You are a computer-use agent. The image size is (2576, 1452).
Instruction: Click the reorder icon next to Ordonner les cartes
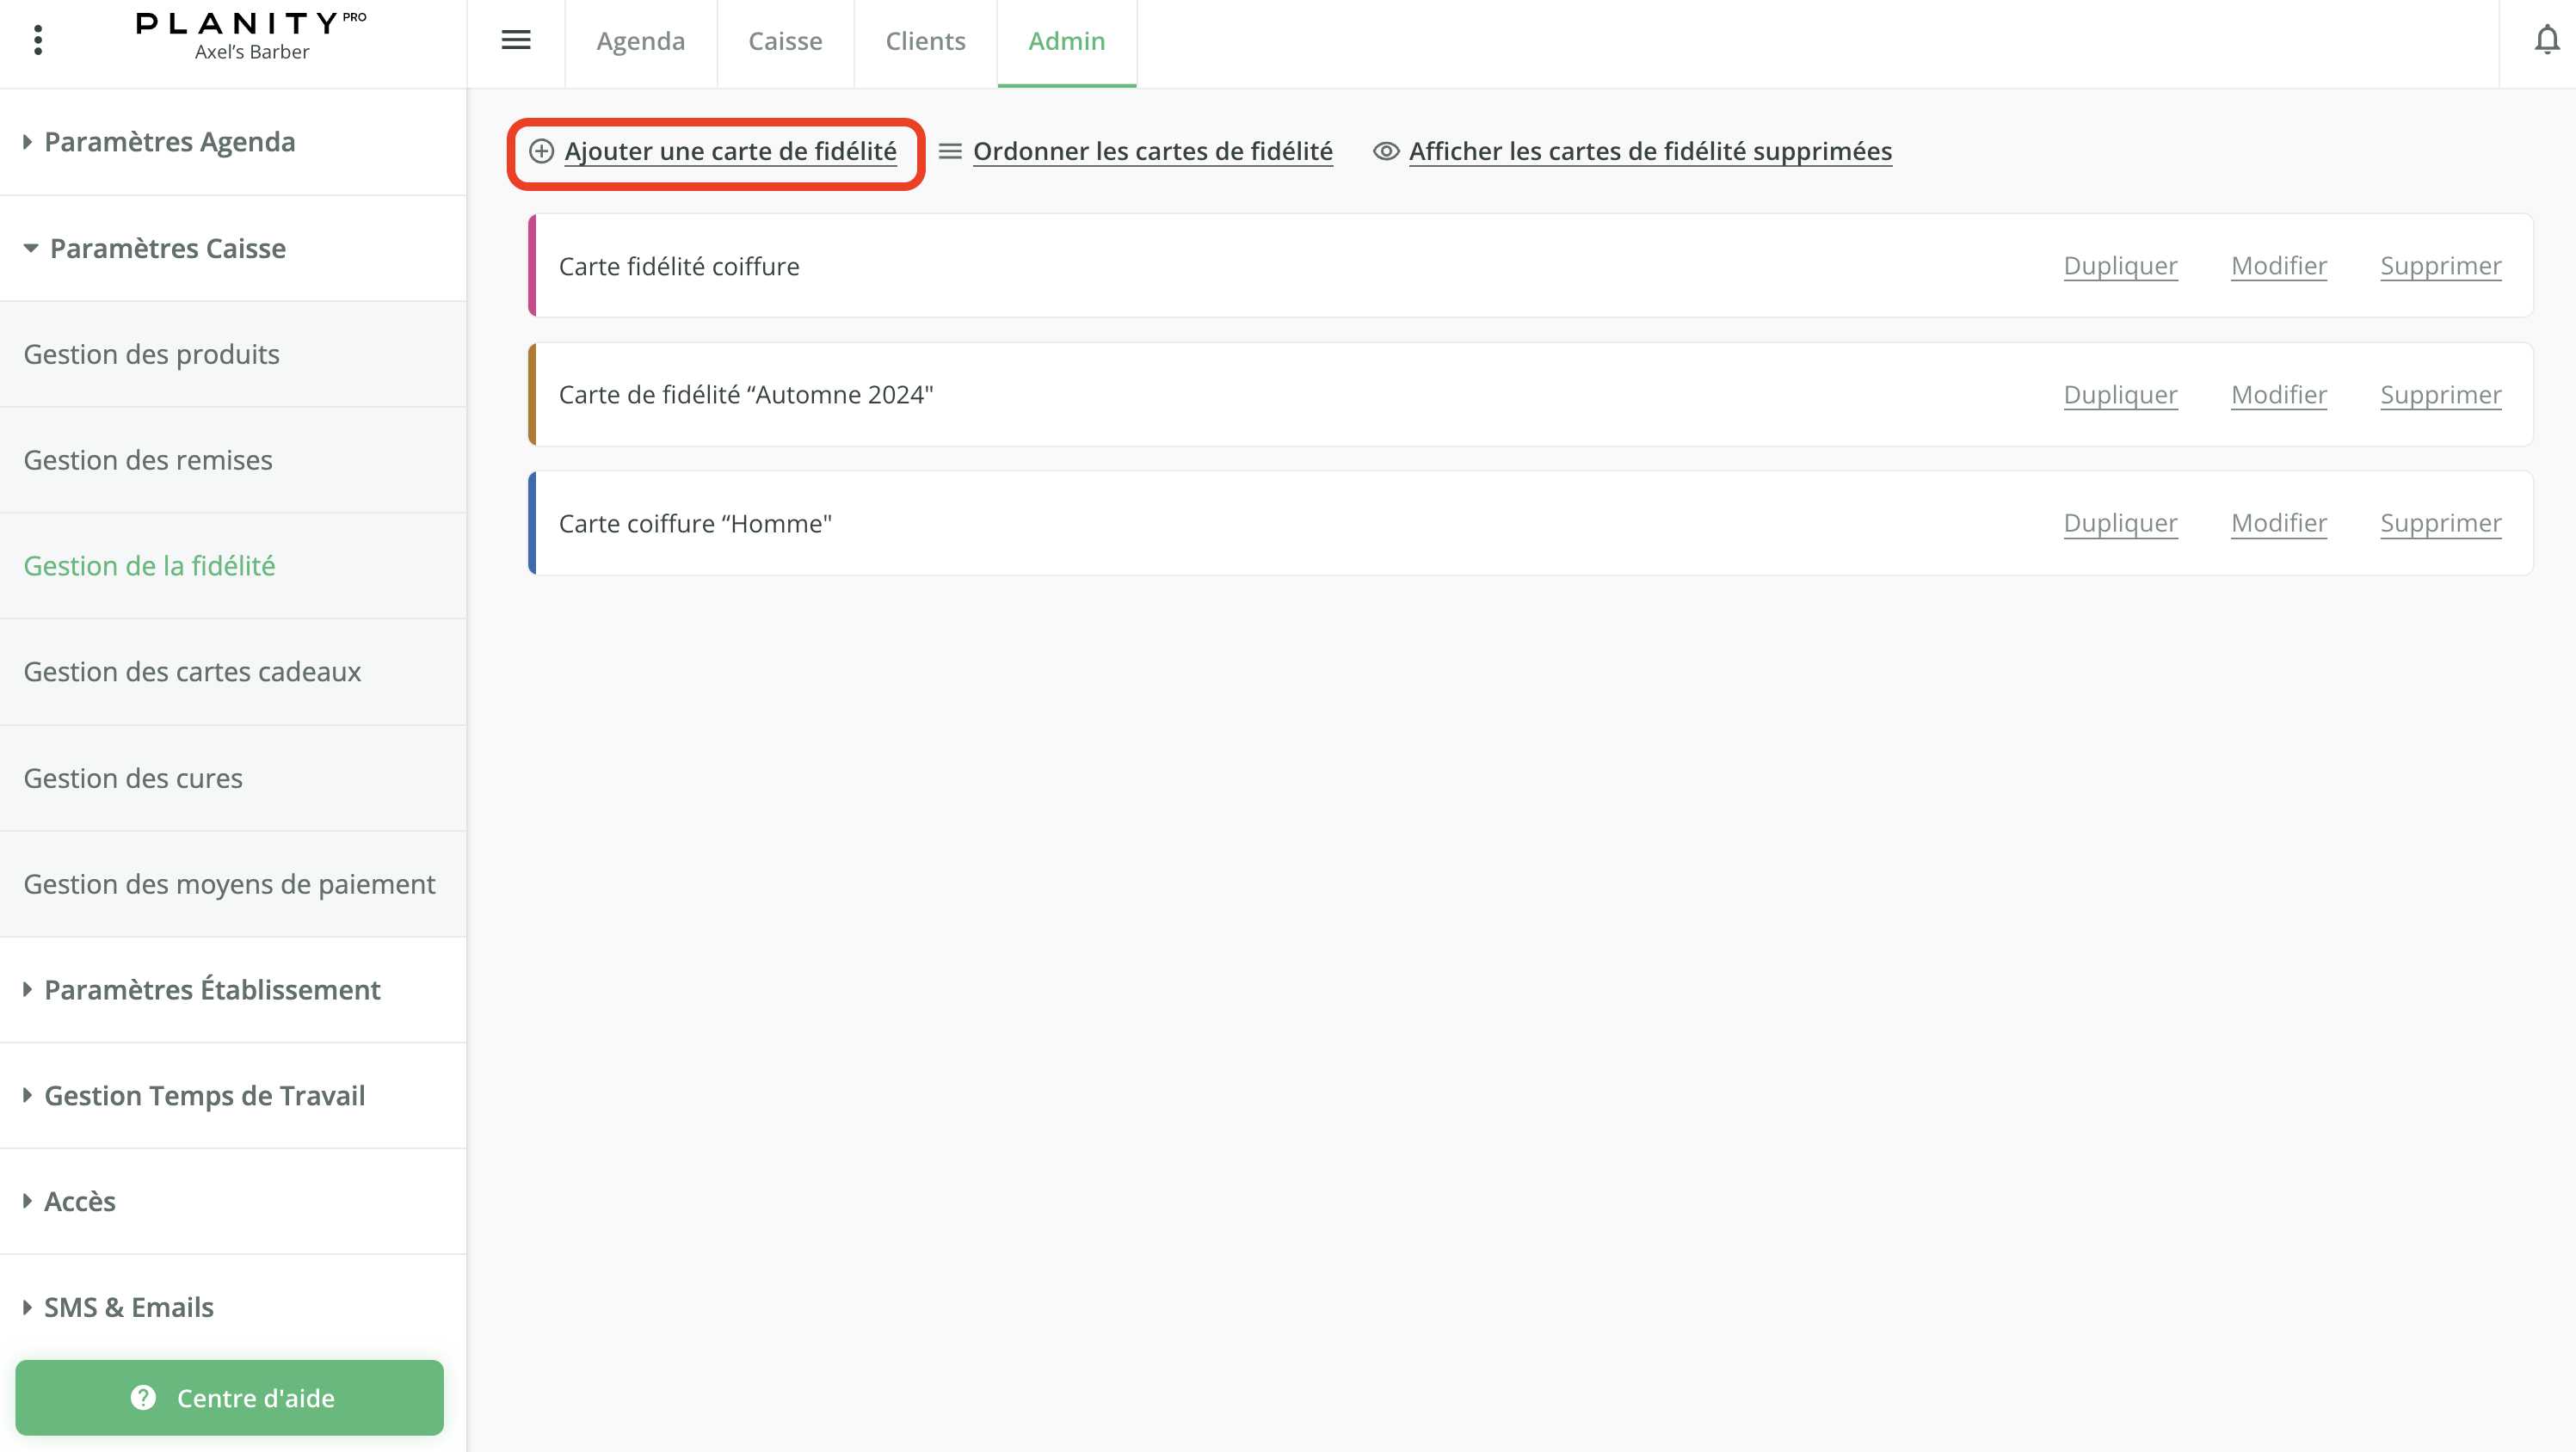tap(948, 152)
